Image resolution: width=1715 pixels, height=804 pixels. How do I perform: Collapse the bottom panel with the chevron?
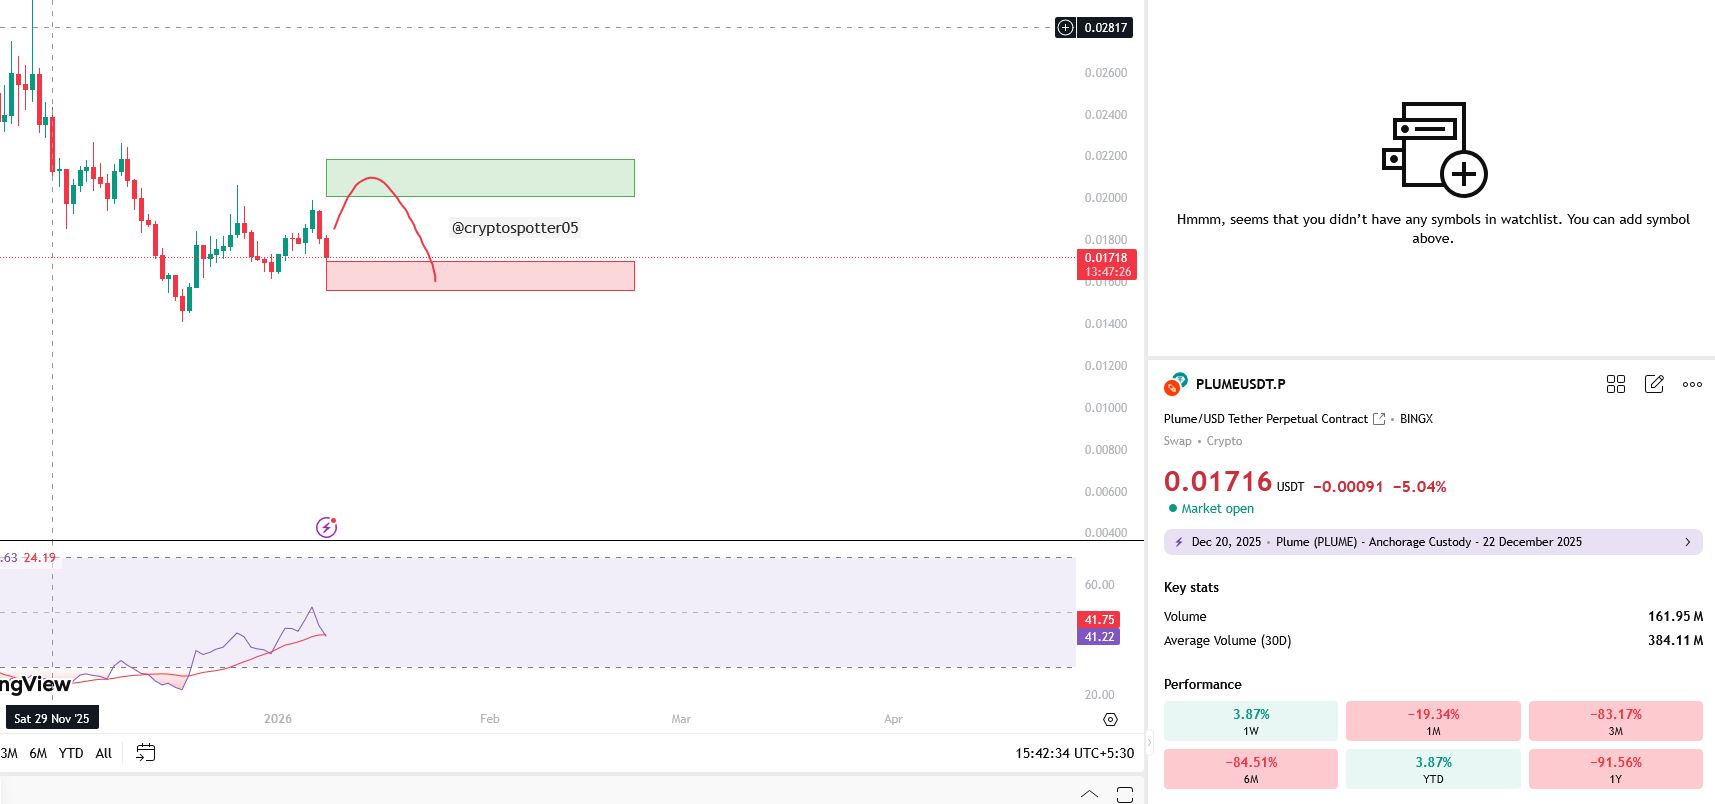point(1089,794)
